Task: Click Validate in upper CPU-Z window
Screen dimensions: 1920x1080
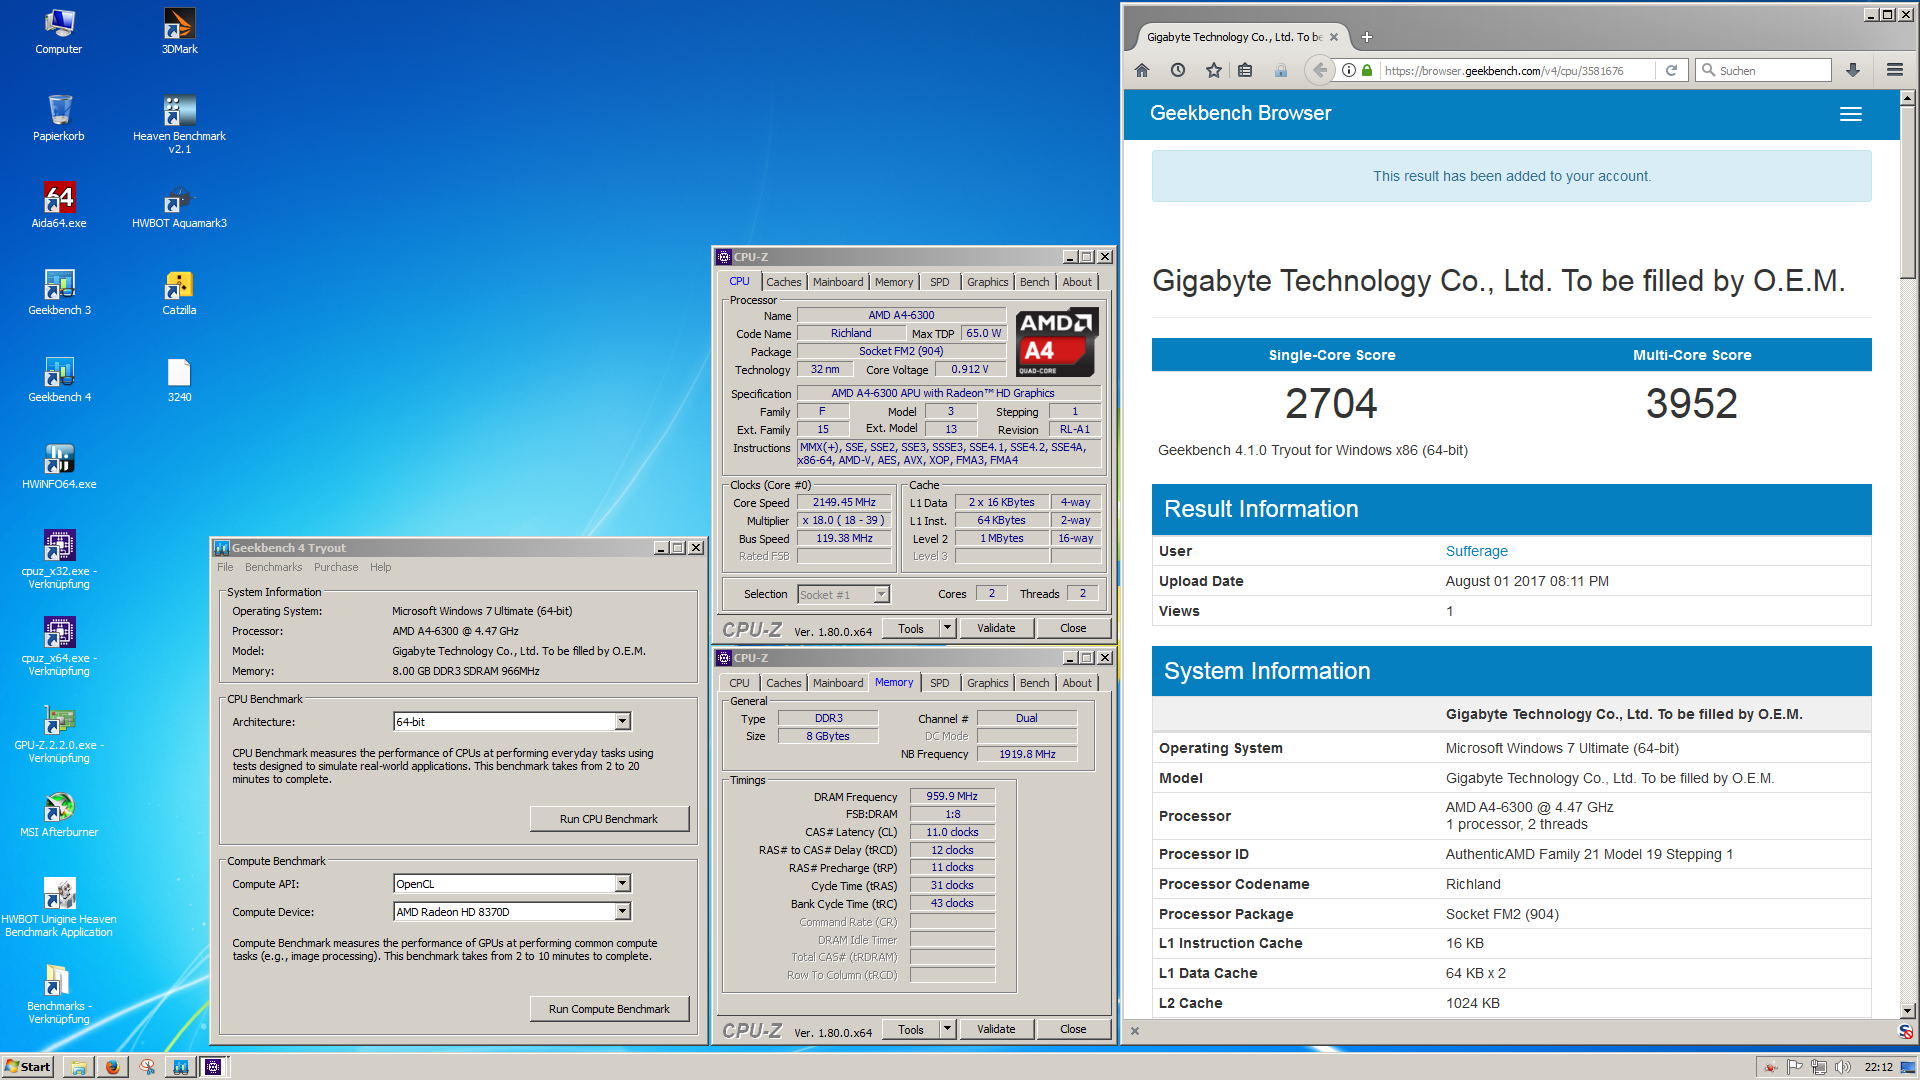Action: [996, 628]
